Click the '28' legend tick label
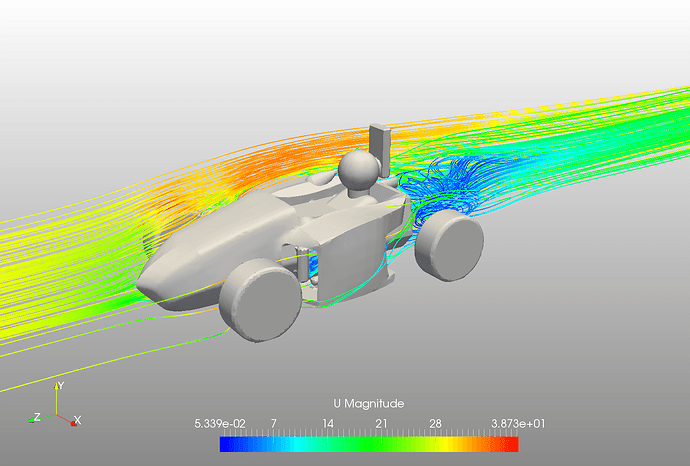Image resolution: width=690 pixels, height=466 pixels. click(x=435, y=424)
